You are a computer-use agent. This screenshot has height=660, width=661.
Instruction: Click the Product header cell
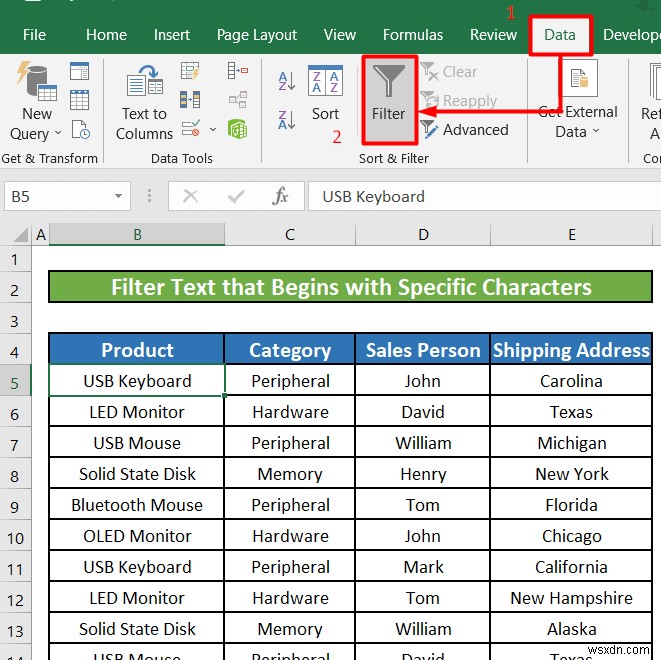[x=137, y=349]
